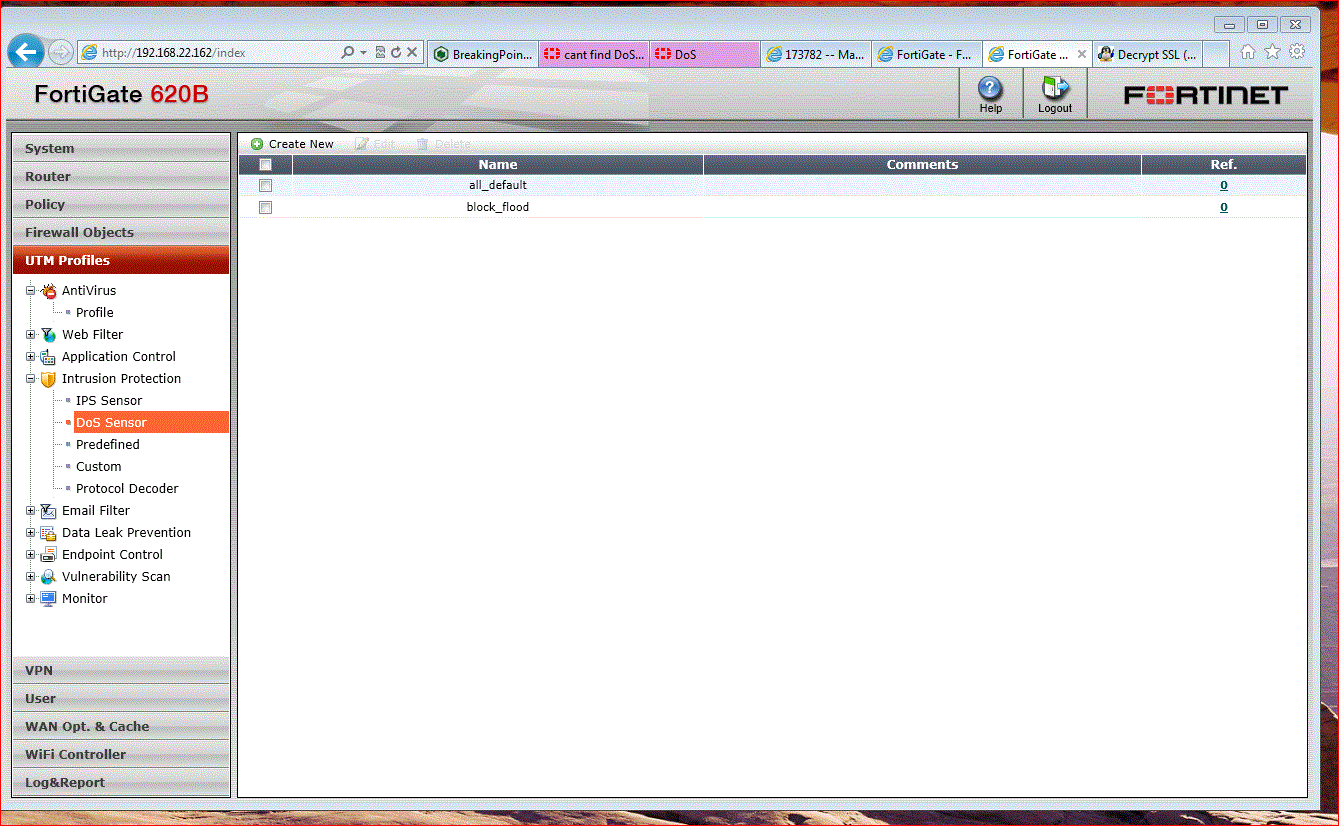This screenshot has width=1339, height=826.
Task: Click the Monitor screen icon
Action: point(48,599)
